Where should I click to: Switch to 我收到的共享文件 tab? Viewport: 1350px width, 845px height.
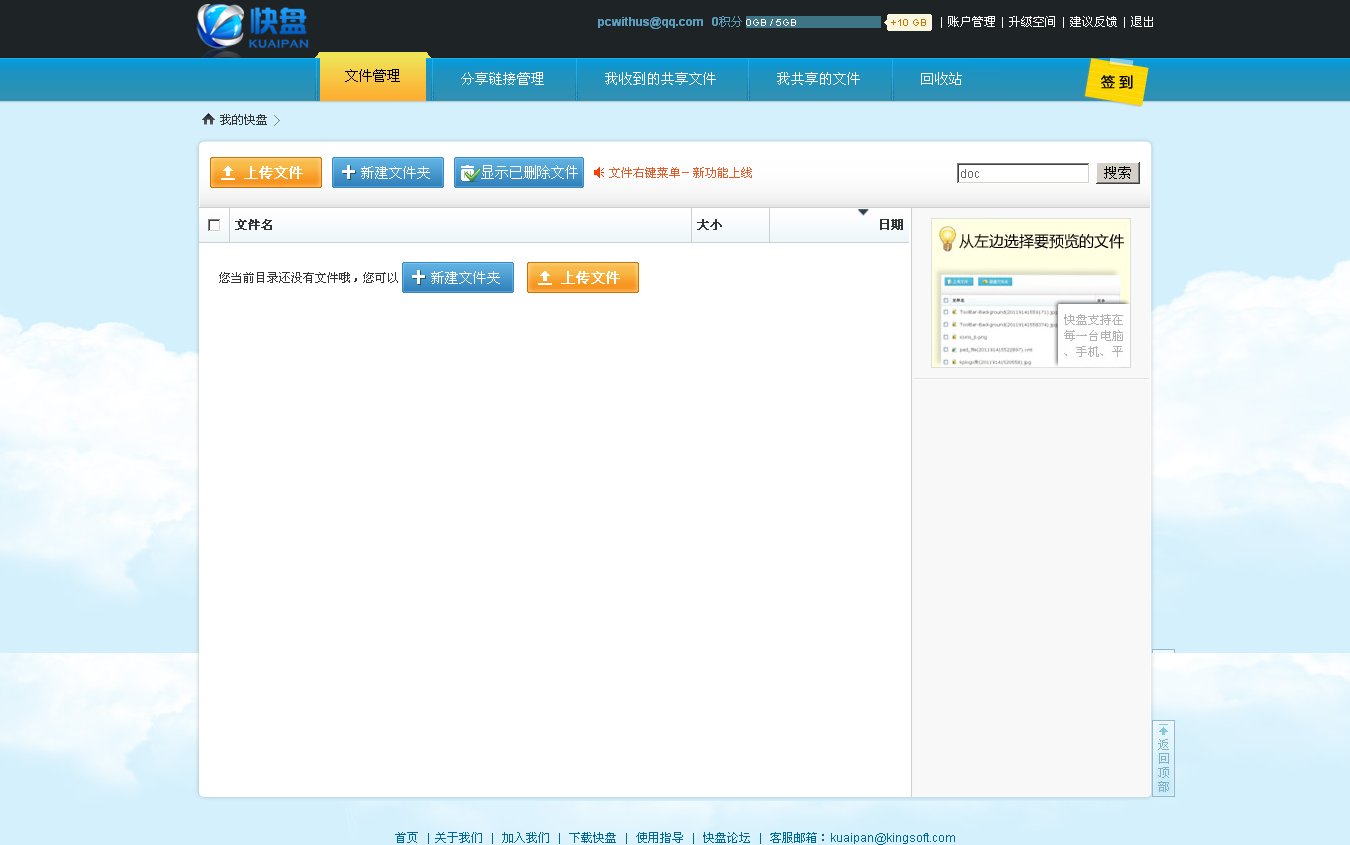pyautogui.click(x=660, y=79)
